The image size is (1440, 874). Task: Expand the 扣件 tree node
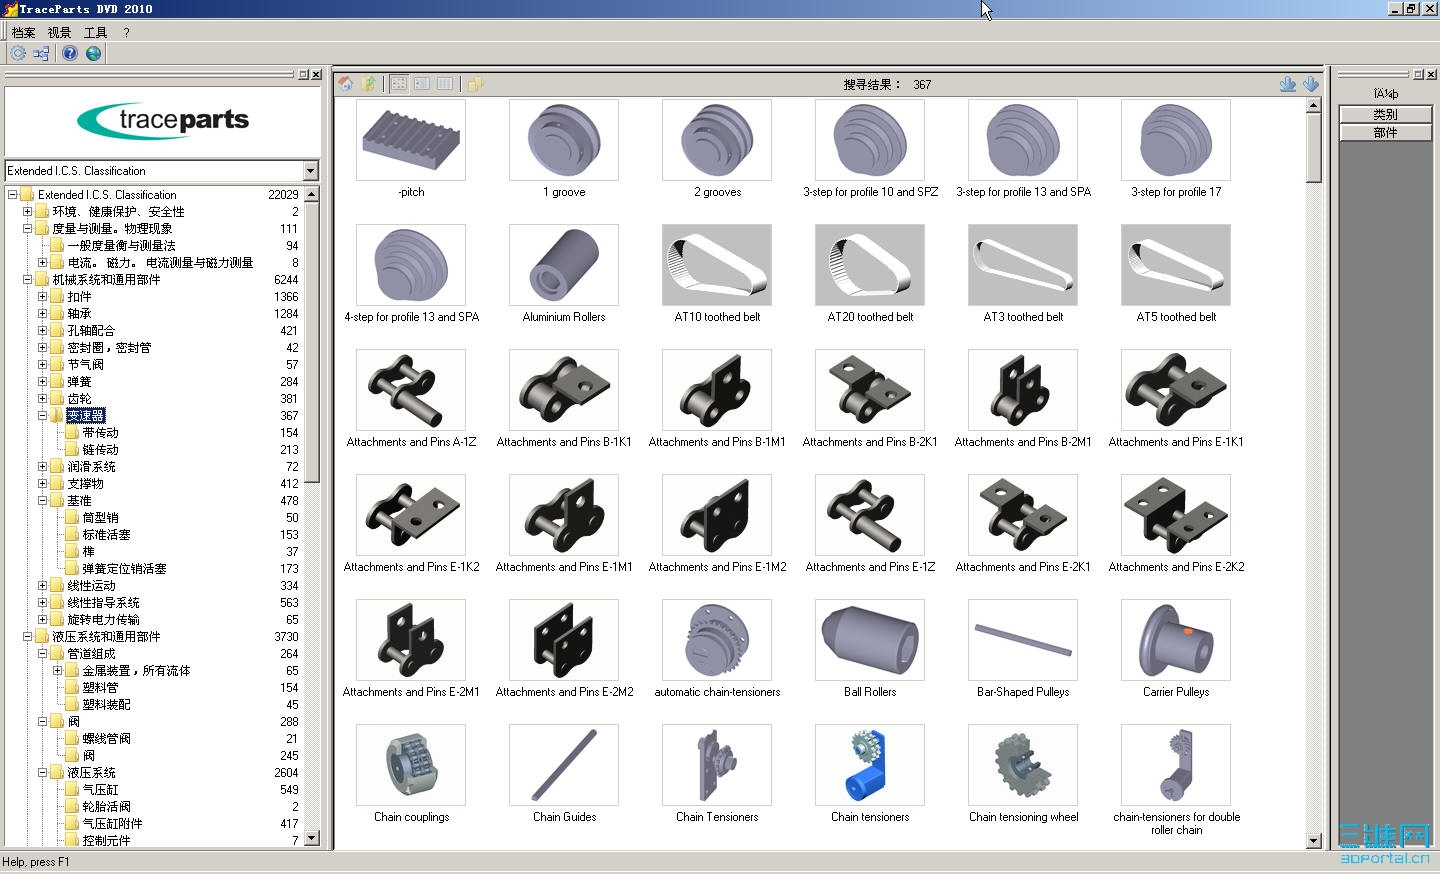coord(42,297)
